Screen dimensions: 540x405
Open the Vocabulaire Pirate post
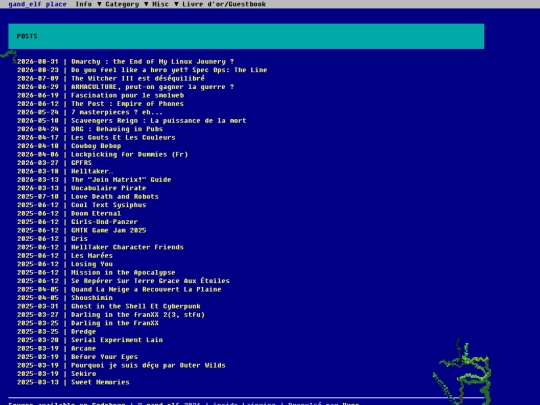click(108, 188)
